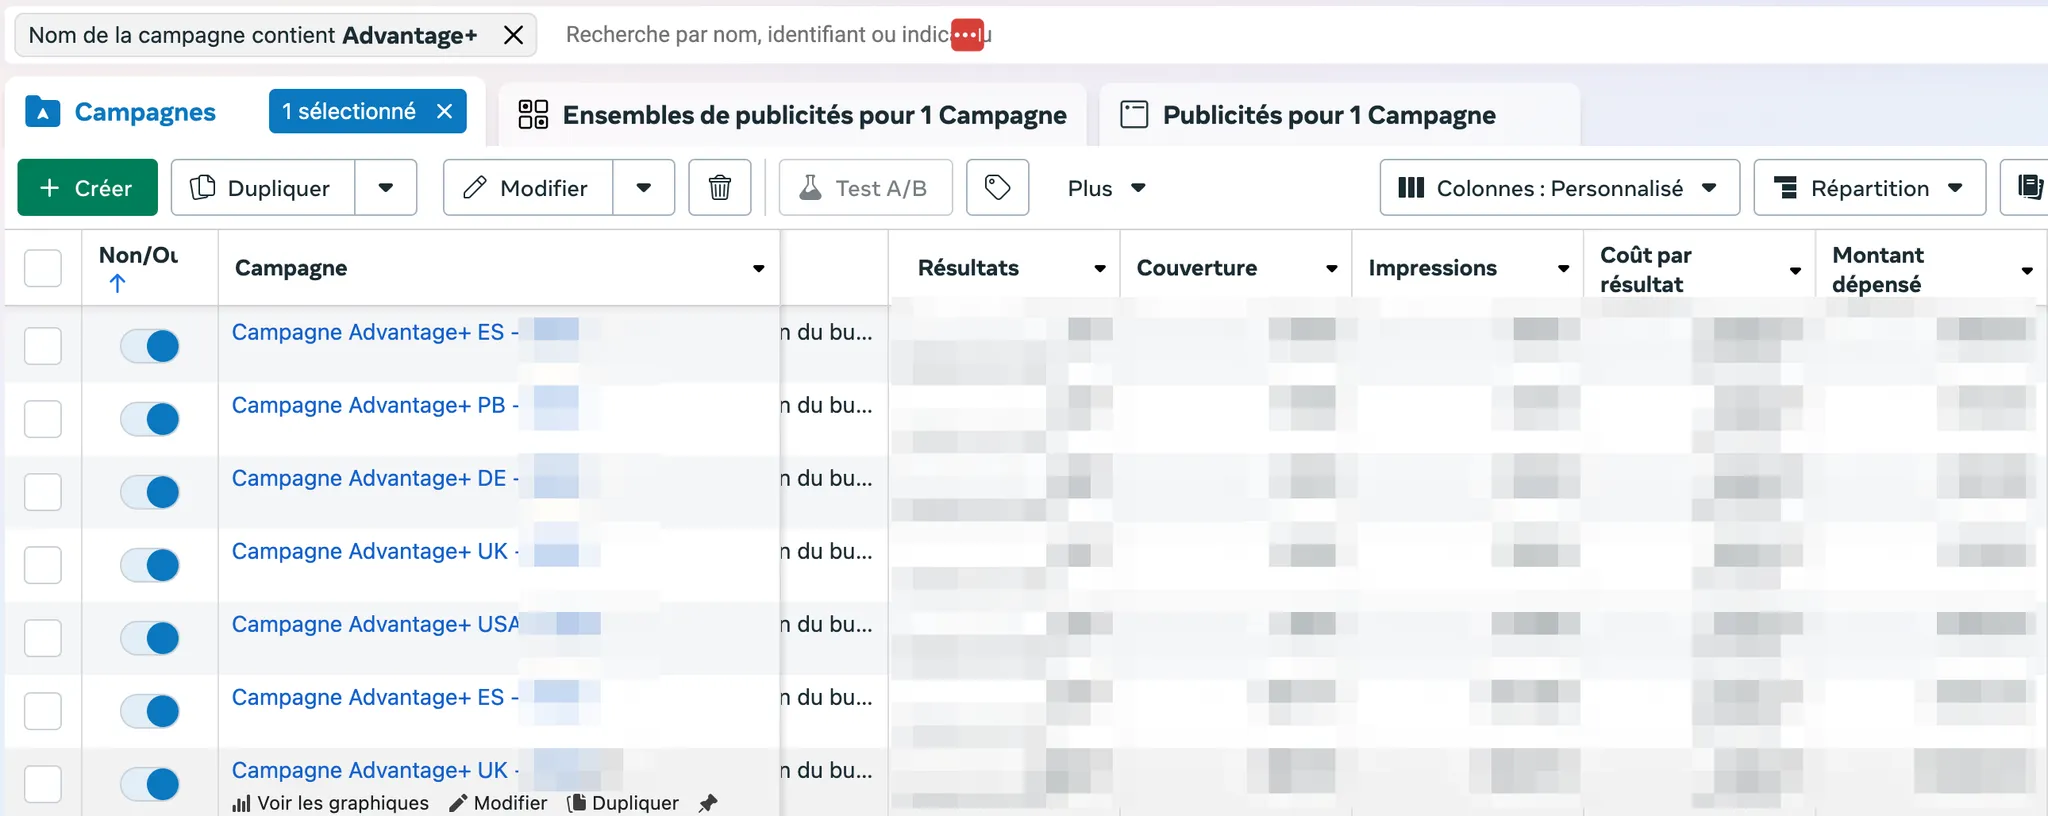Image resolution: width=2048 pixels, height=816 pixels.
Task: Check the box for first Campagne Advantage+ ES row
Action: (43, 346)
